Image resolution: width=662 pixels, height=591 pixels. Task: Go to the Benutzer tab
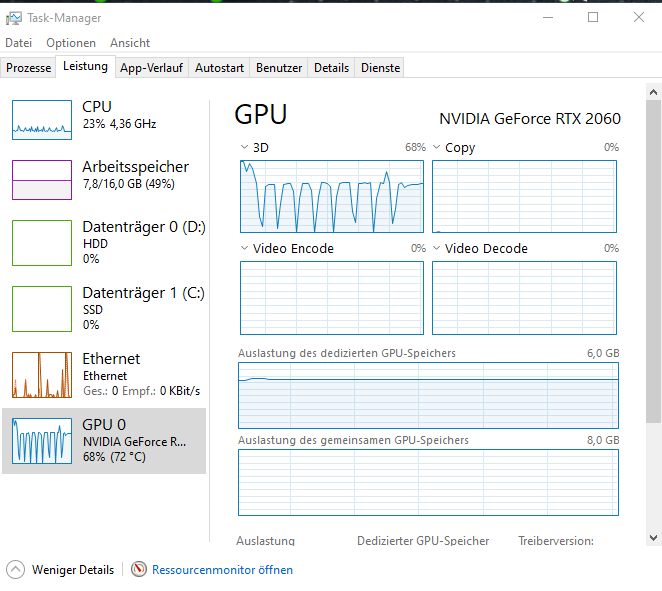(279, 68)
